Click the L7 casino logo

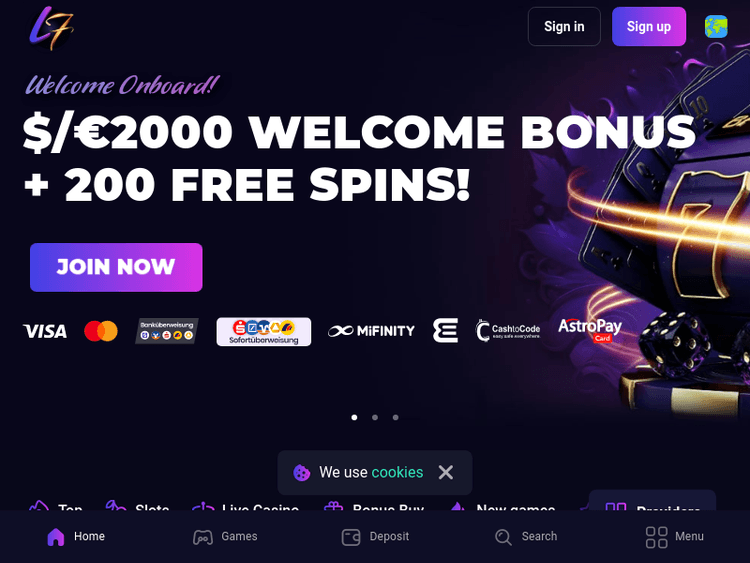point(51,28)
